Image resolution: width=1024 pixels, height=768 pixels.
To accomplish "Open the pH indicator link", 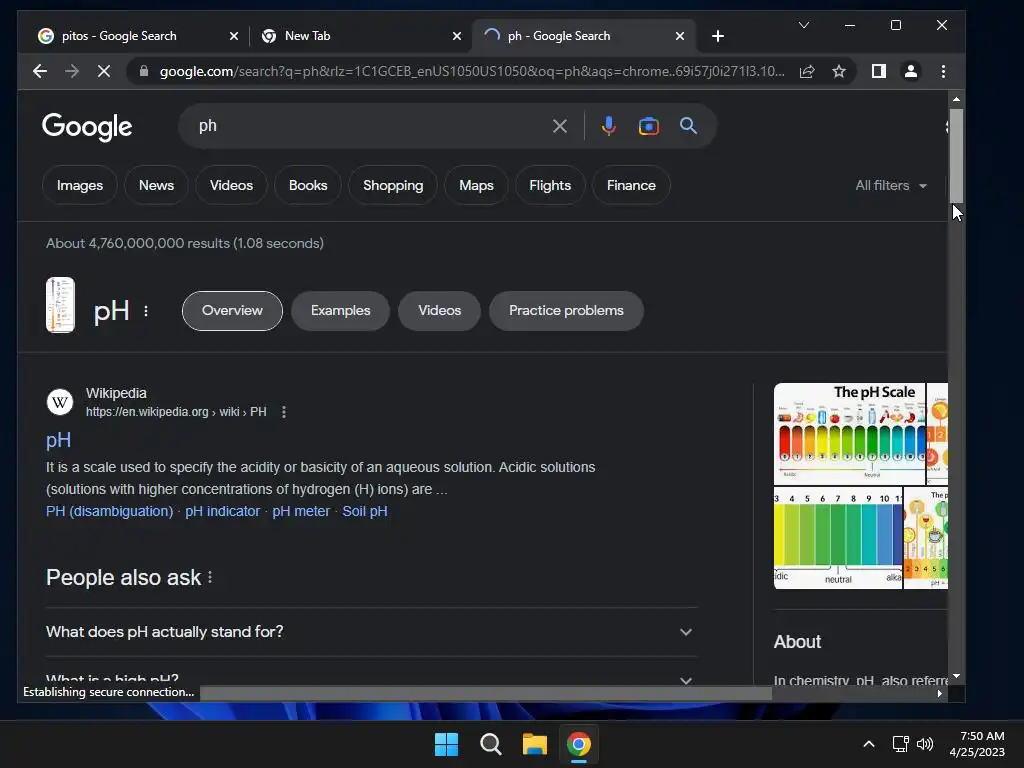I will coord(223,511).
